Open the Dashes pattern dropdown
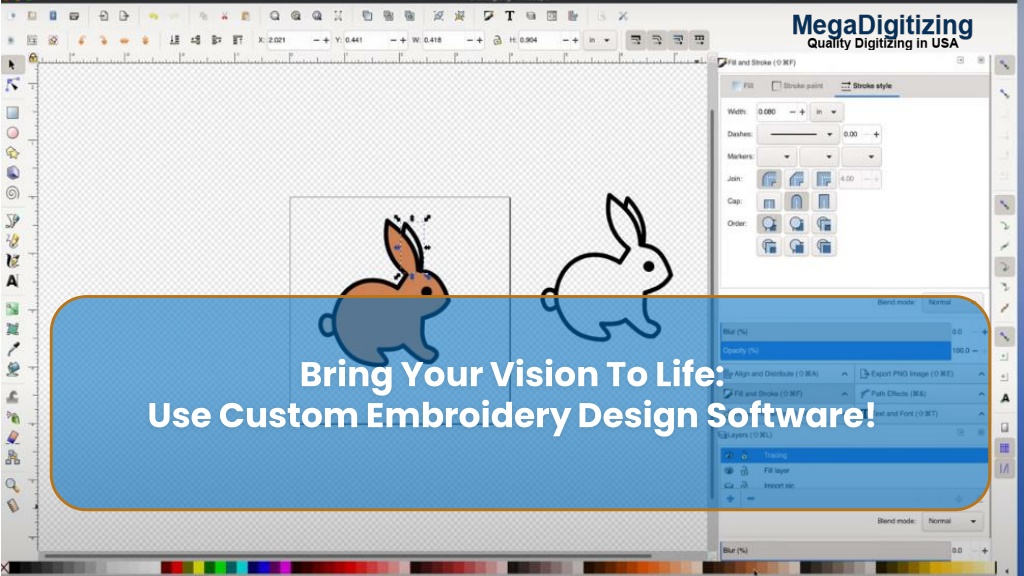Viewport: 1024px width, 576px height. (x=798, y=134)
